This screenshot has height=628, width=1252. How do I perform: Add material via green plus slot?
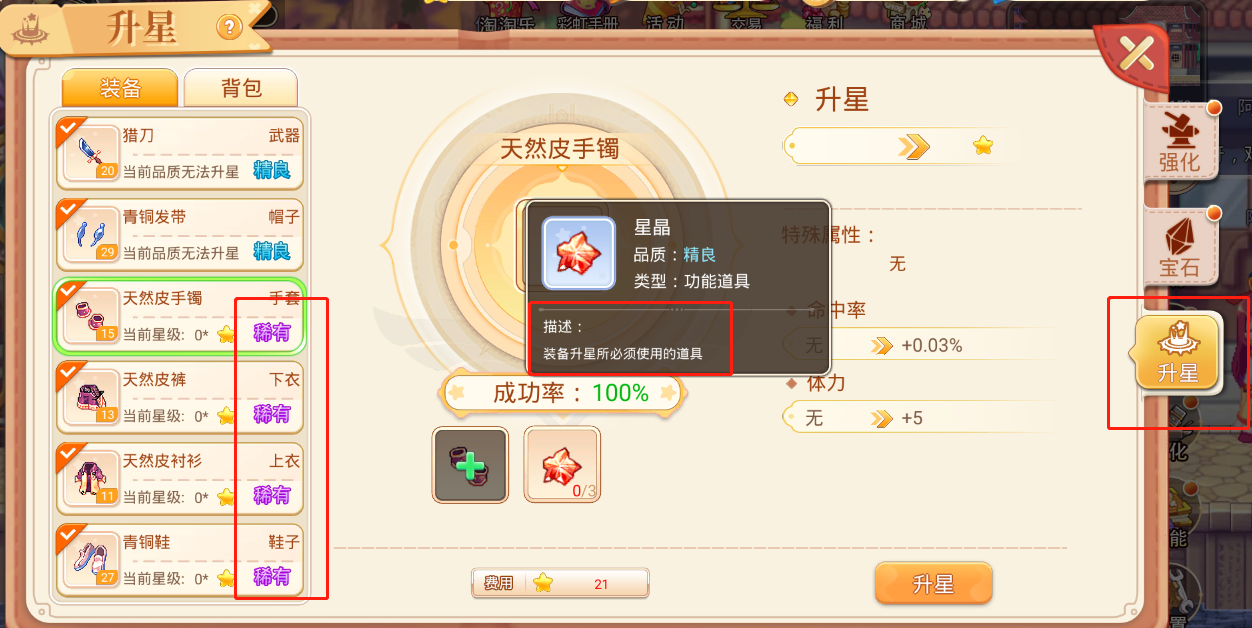point(470,465)
